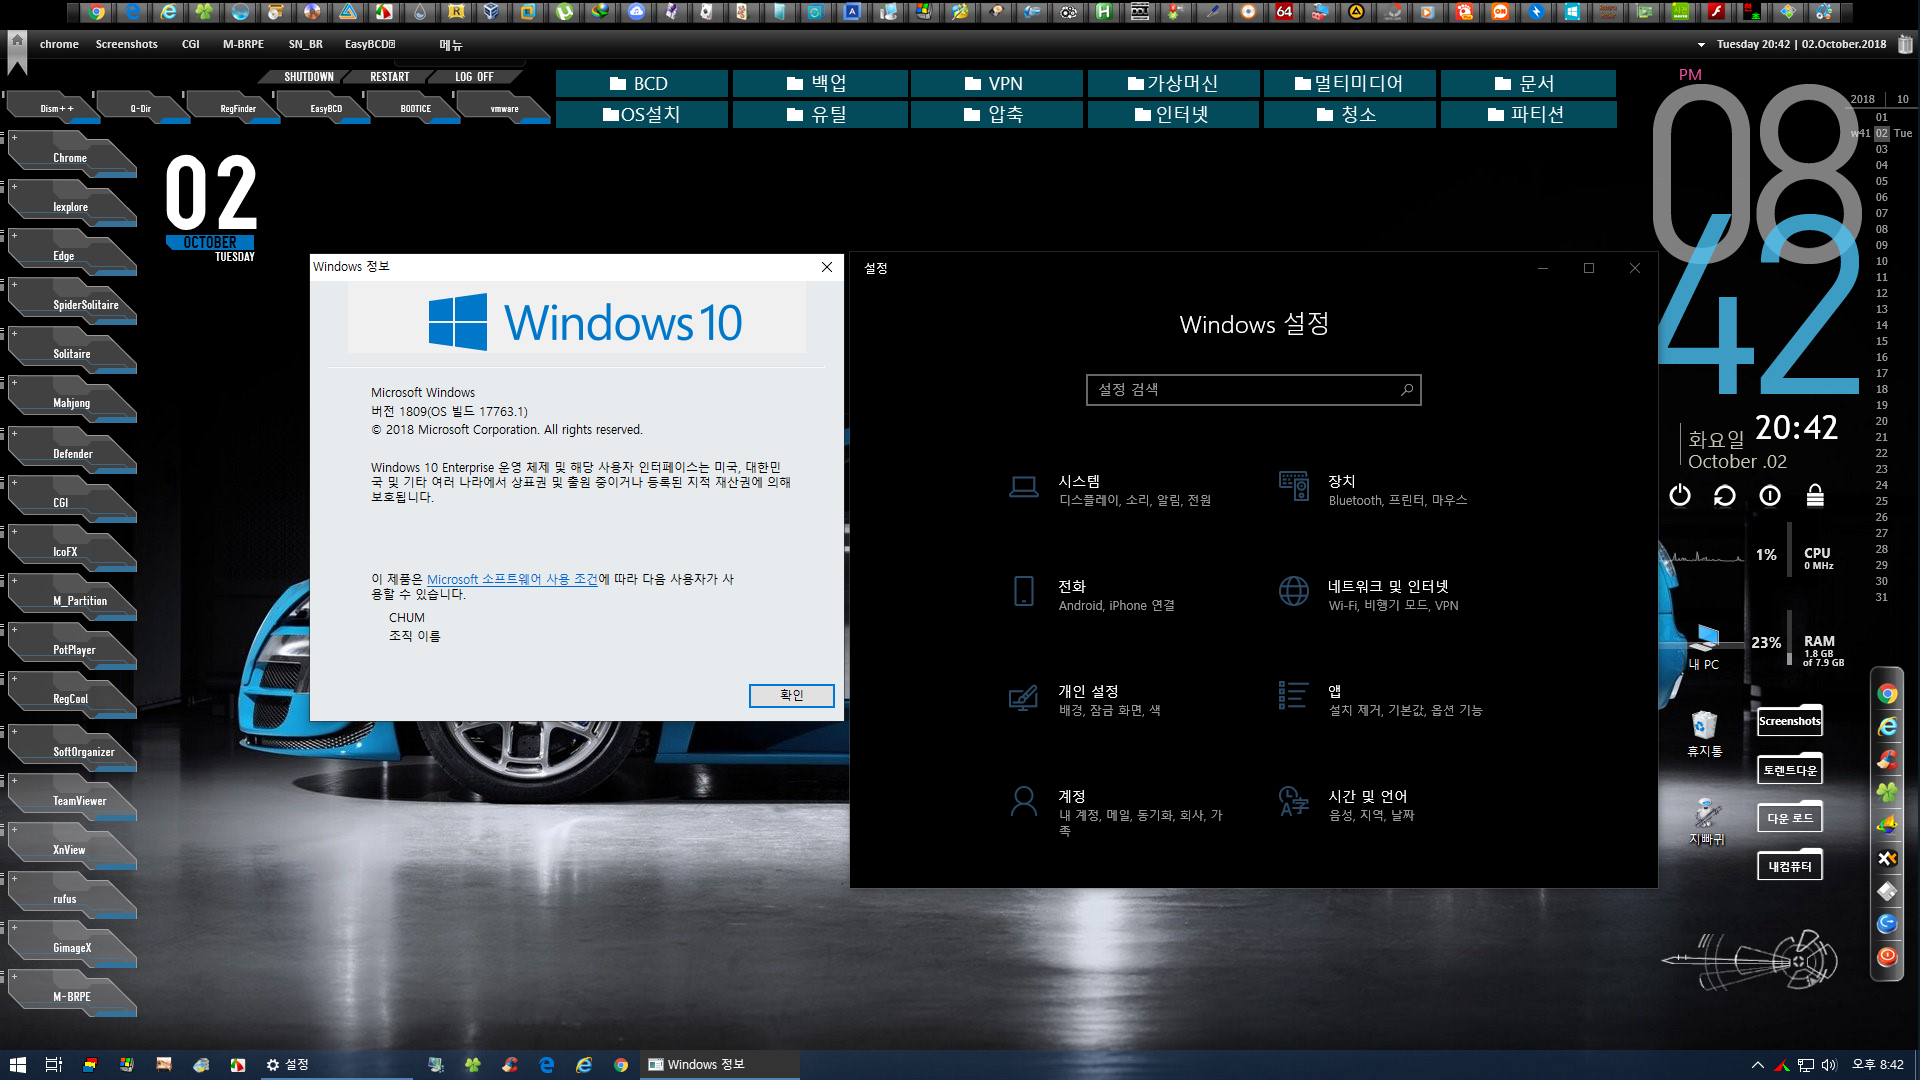The height and width of the screenshot is (1080, 1920).
Task: Click the SHUTDOWN tab
Action: coord(308,77)
